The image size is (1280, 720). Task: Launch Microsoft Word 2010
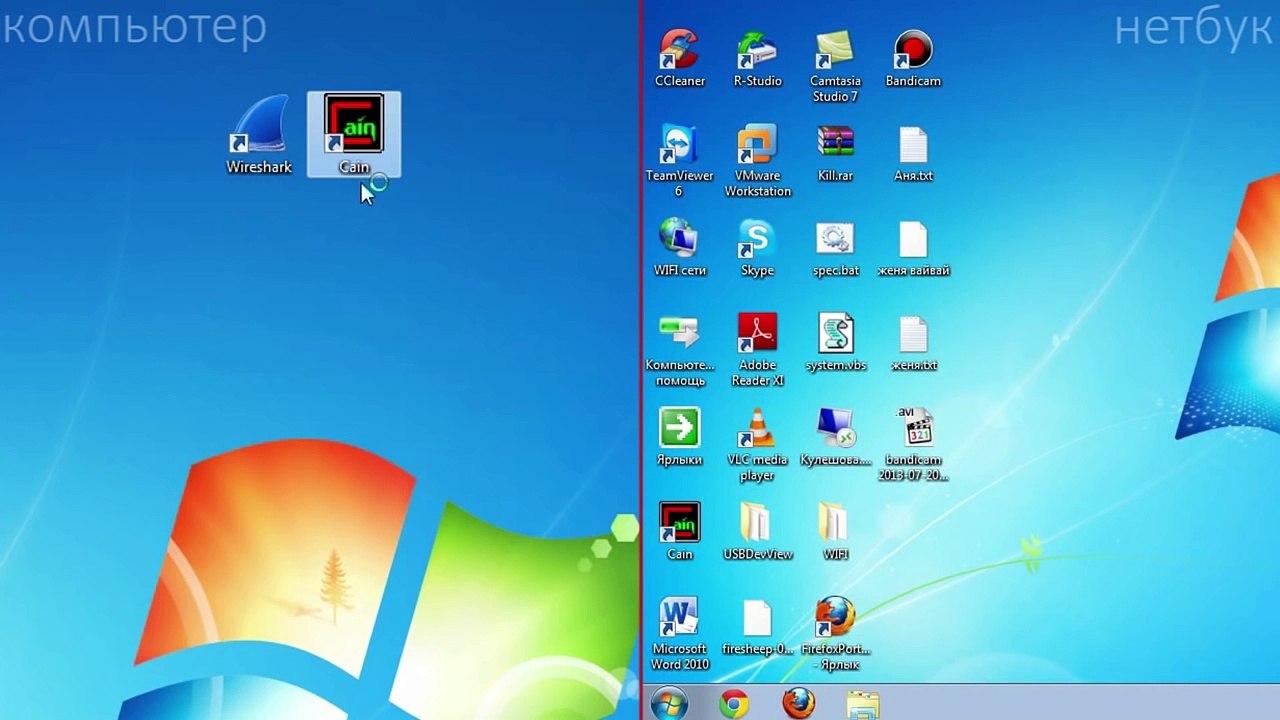[x=680, y=634]
